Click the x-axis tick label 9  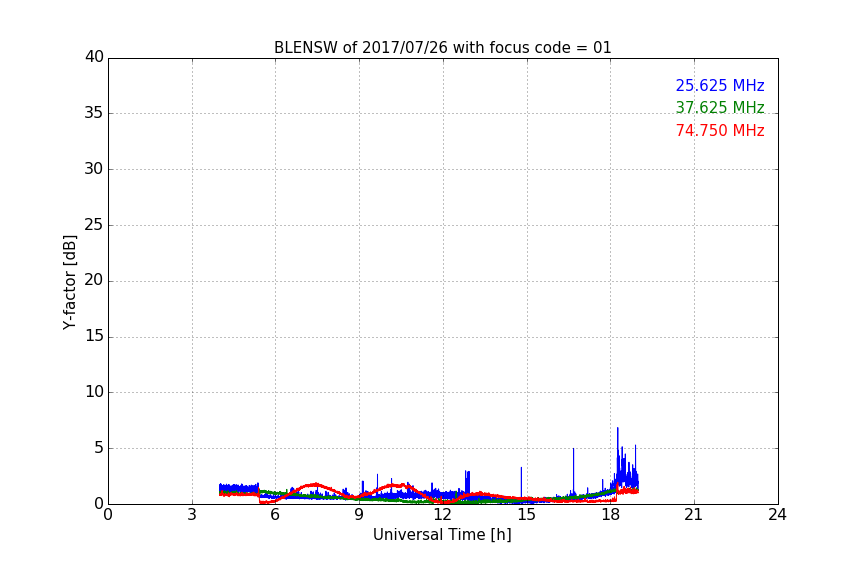click(x=359, y=515)
